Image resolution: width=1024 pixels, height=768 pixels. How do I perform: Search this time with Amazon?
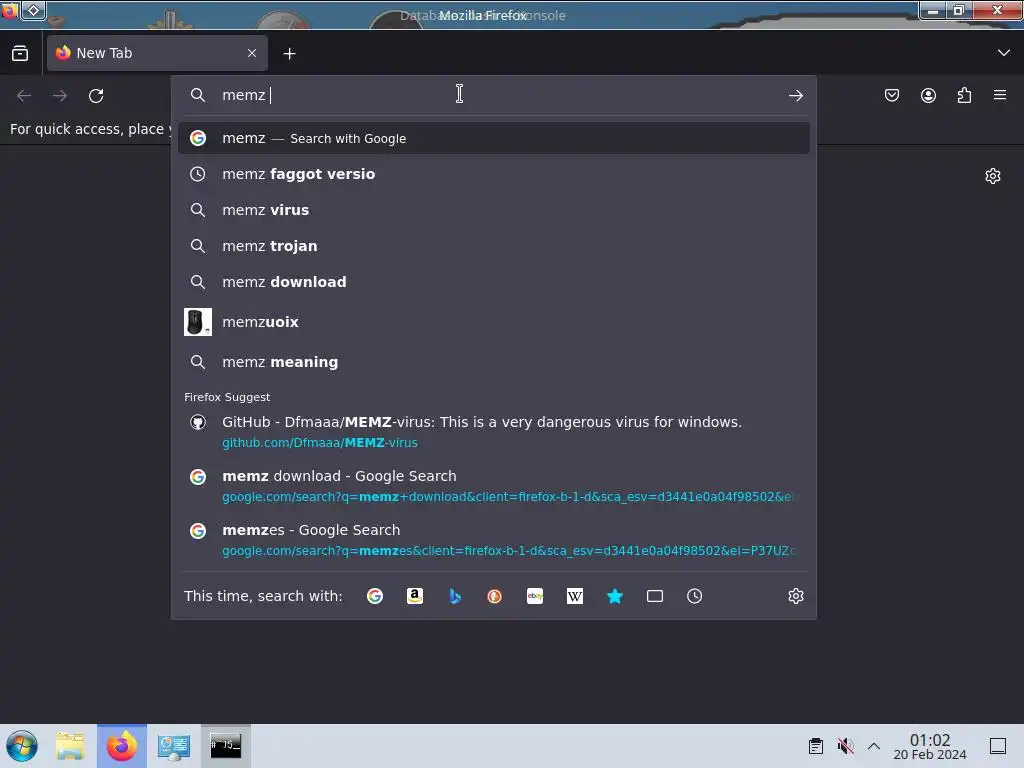[415, 596]
